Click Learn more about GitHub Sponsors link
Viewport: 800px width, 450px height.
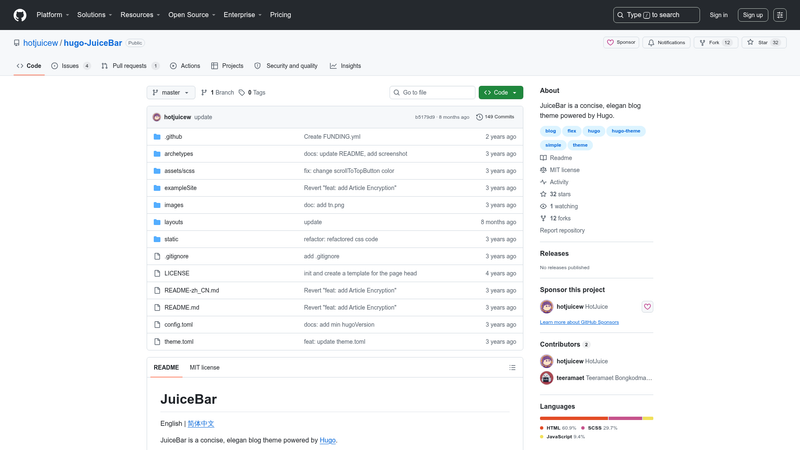(579, 322)
